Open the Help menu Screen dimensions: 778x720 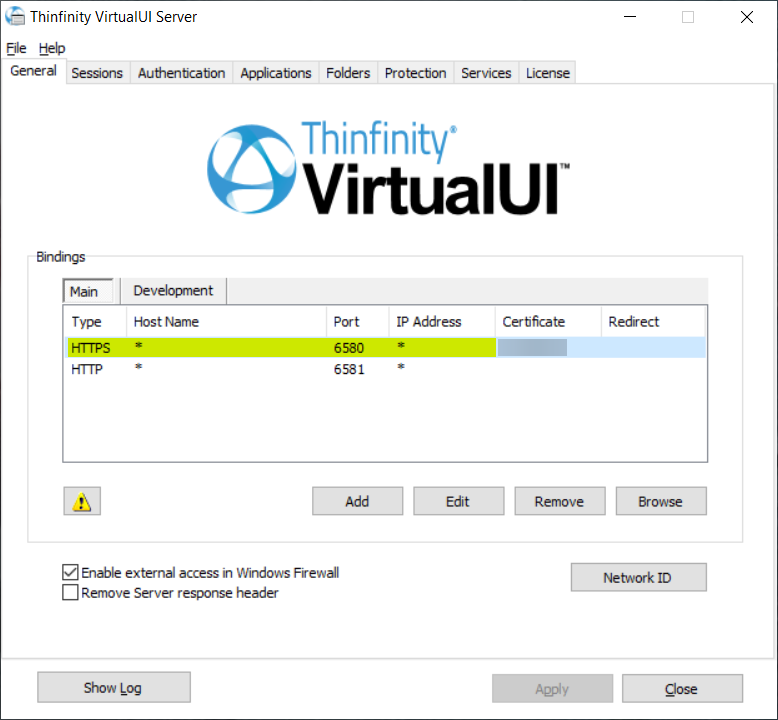coord(52,48)
